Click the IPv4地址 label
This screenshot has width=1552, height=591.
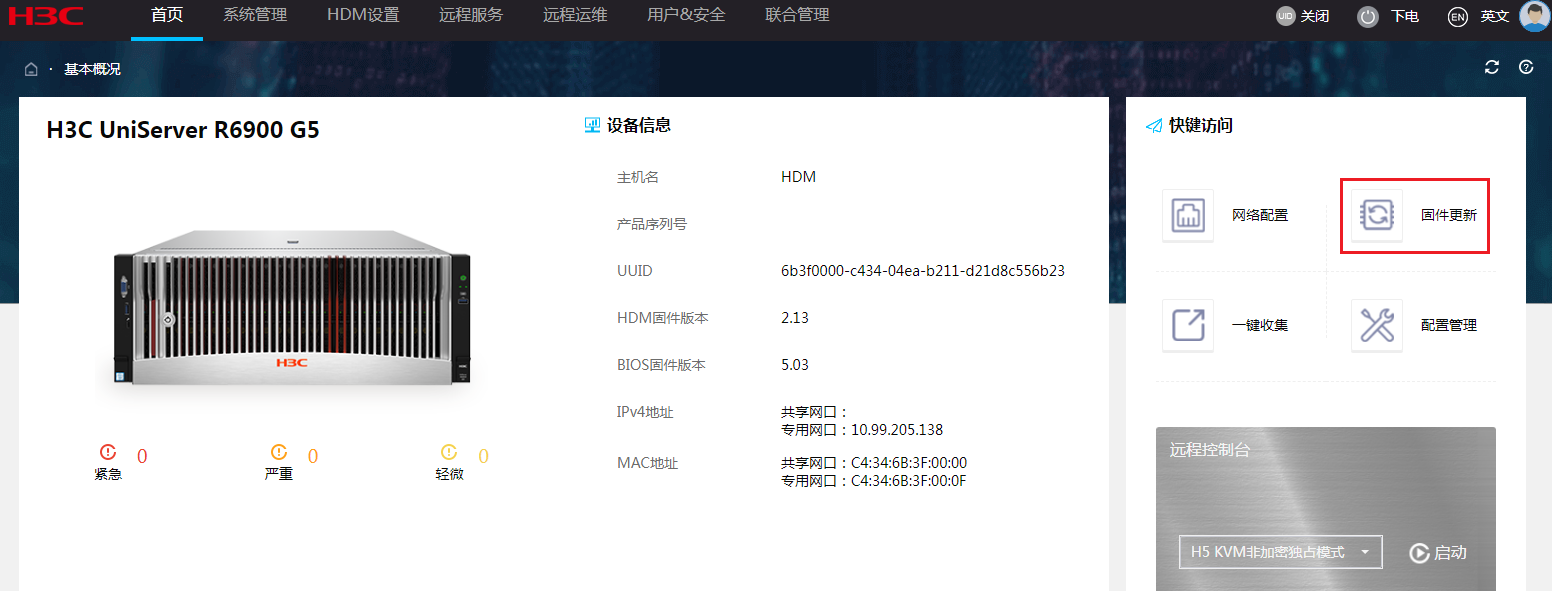click(x=645, y=412)
